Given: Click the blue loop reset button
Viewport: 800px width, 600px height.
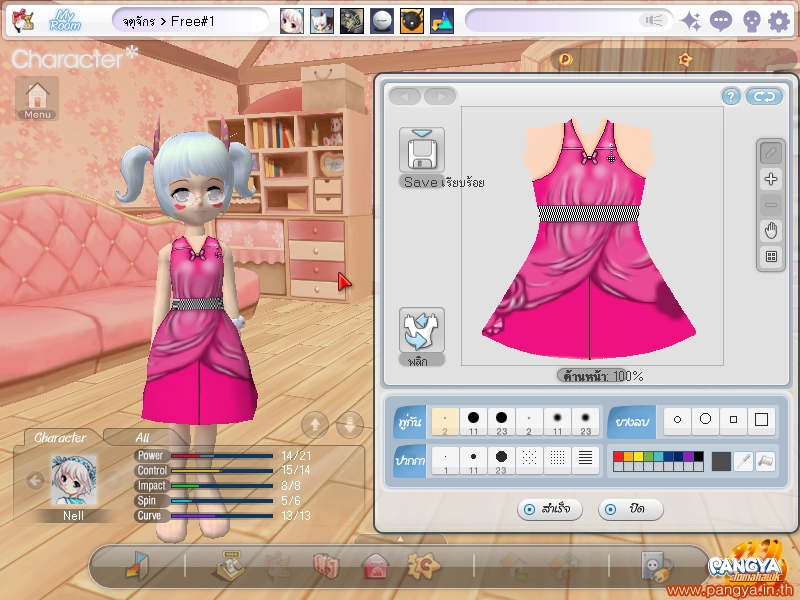Looking at the screenshot, I should coord(764,96).
